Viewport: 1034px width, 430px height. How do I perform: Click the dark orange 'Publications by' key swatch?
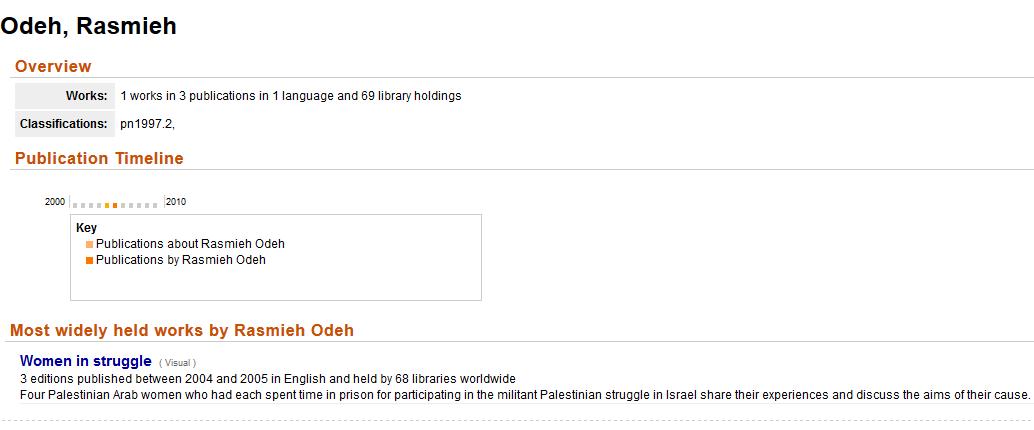[x=90, y=260]
